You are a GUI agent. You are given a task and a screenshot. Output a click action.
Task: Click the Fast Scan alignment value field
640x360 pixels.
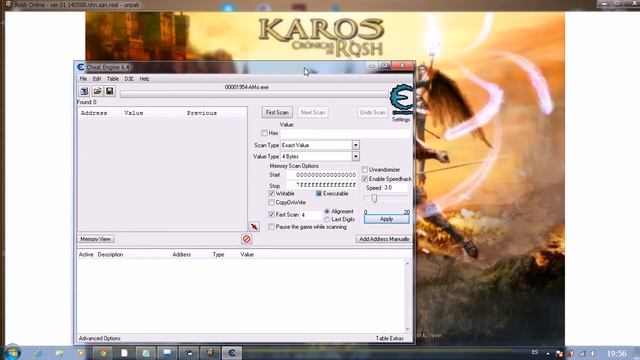tap(311, 215)
